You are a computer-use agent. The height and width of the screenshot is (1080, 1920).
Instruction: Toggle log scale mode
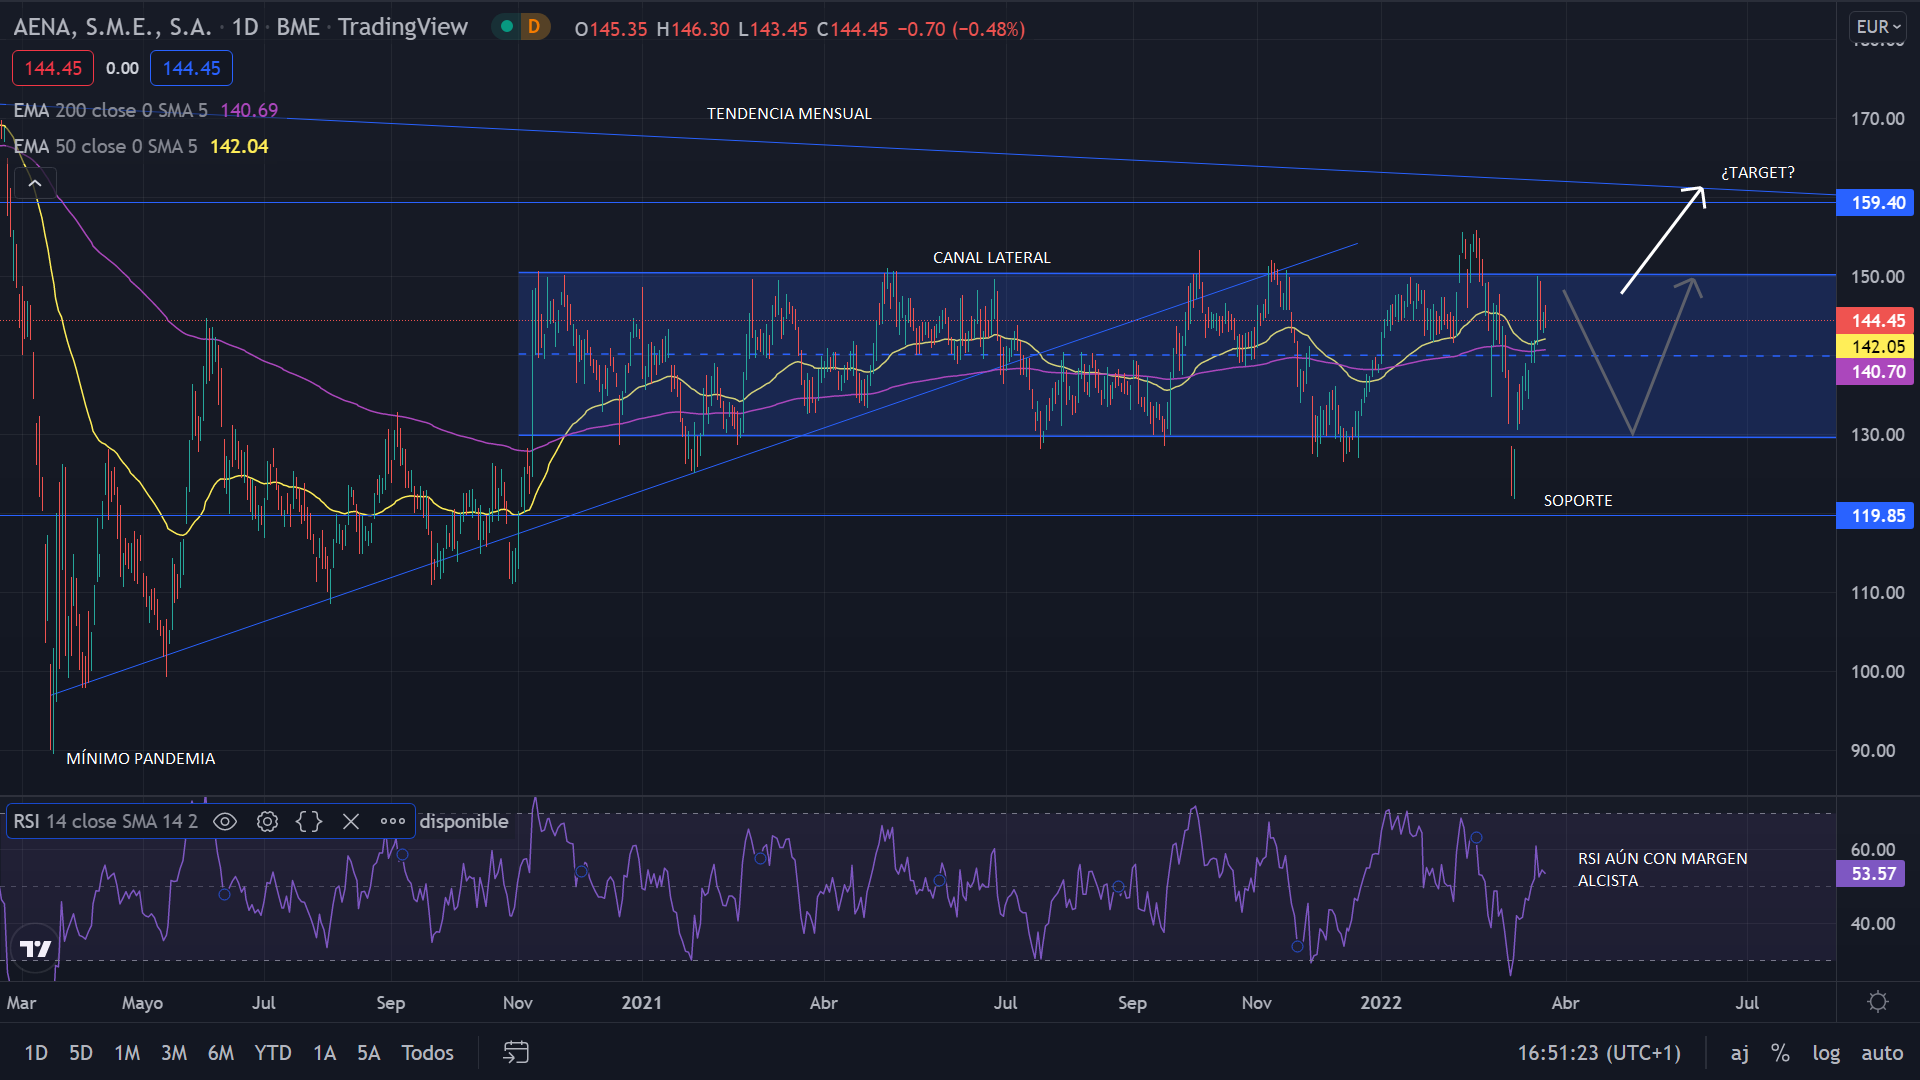pos(1826,1052)
